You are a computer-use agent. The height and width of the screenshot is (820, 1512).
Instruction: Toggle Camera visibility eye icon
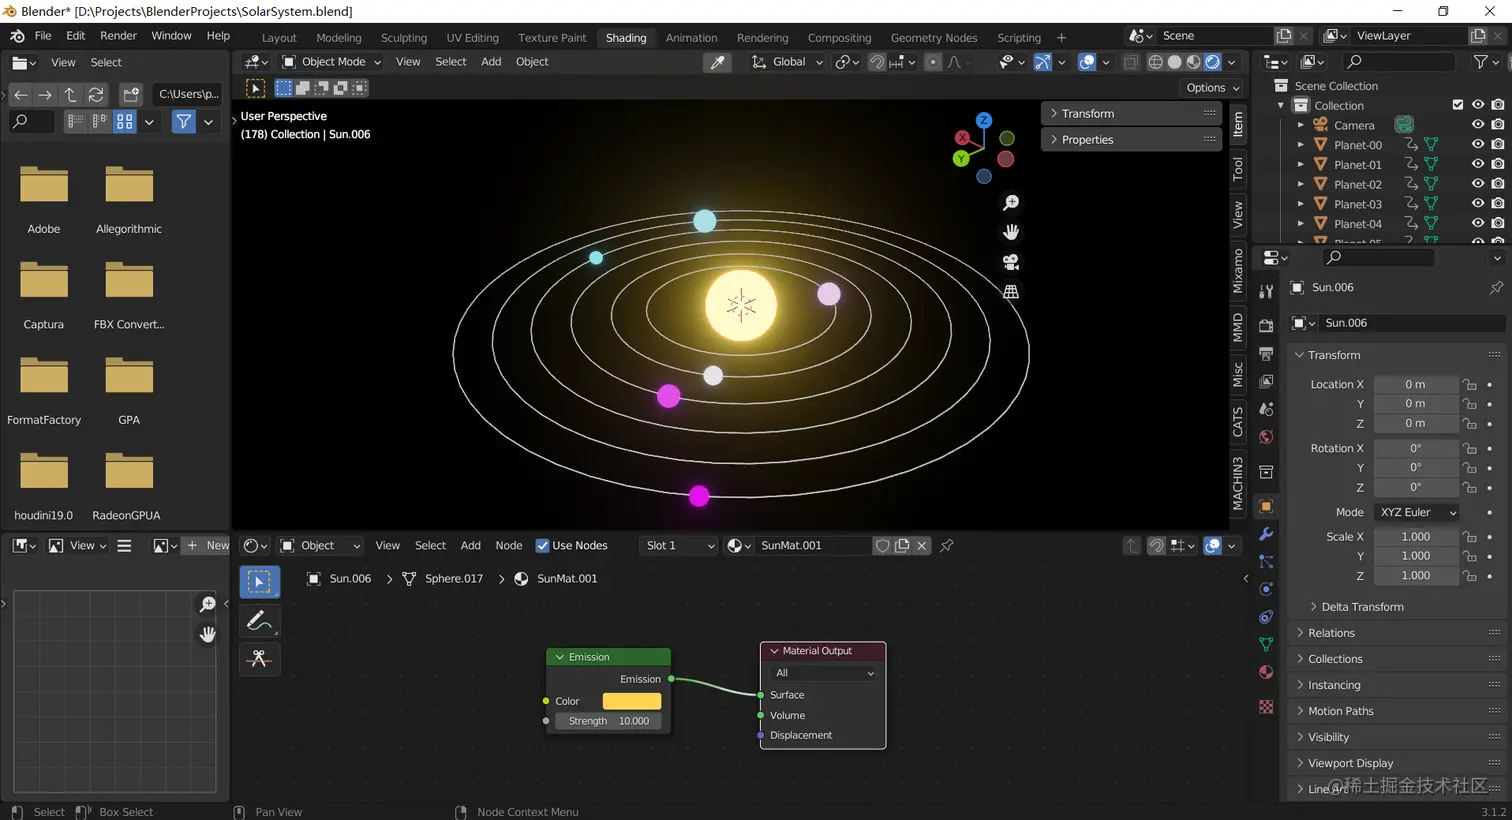pos(1477,125)
